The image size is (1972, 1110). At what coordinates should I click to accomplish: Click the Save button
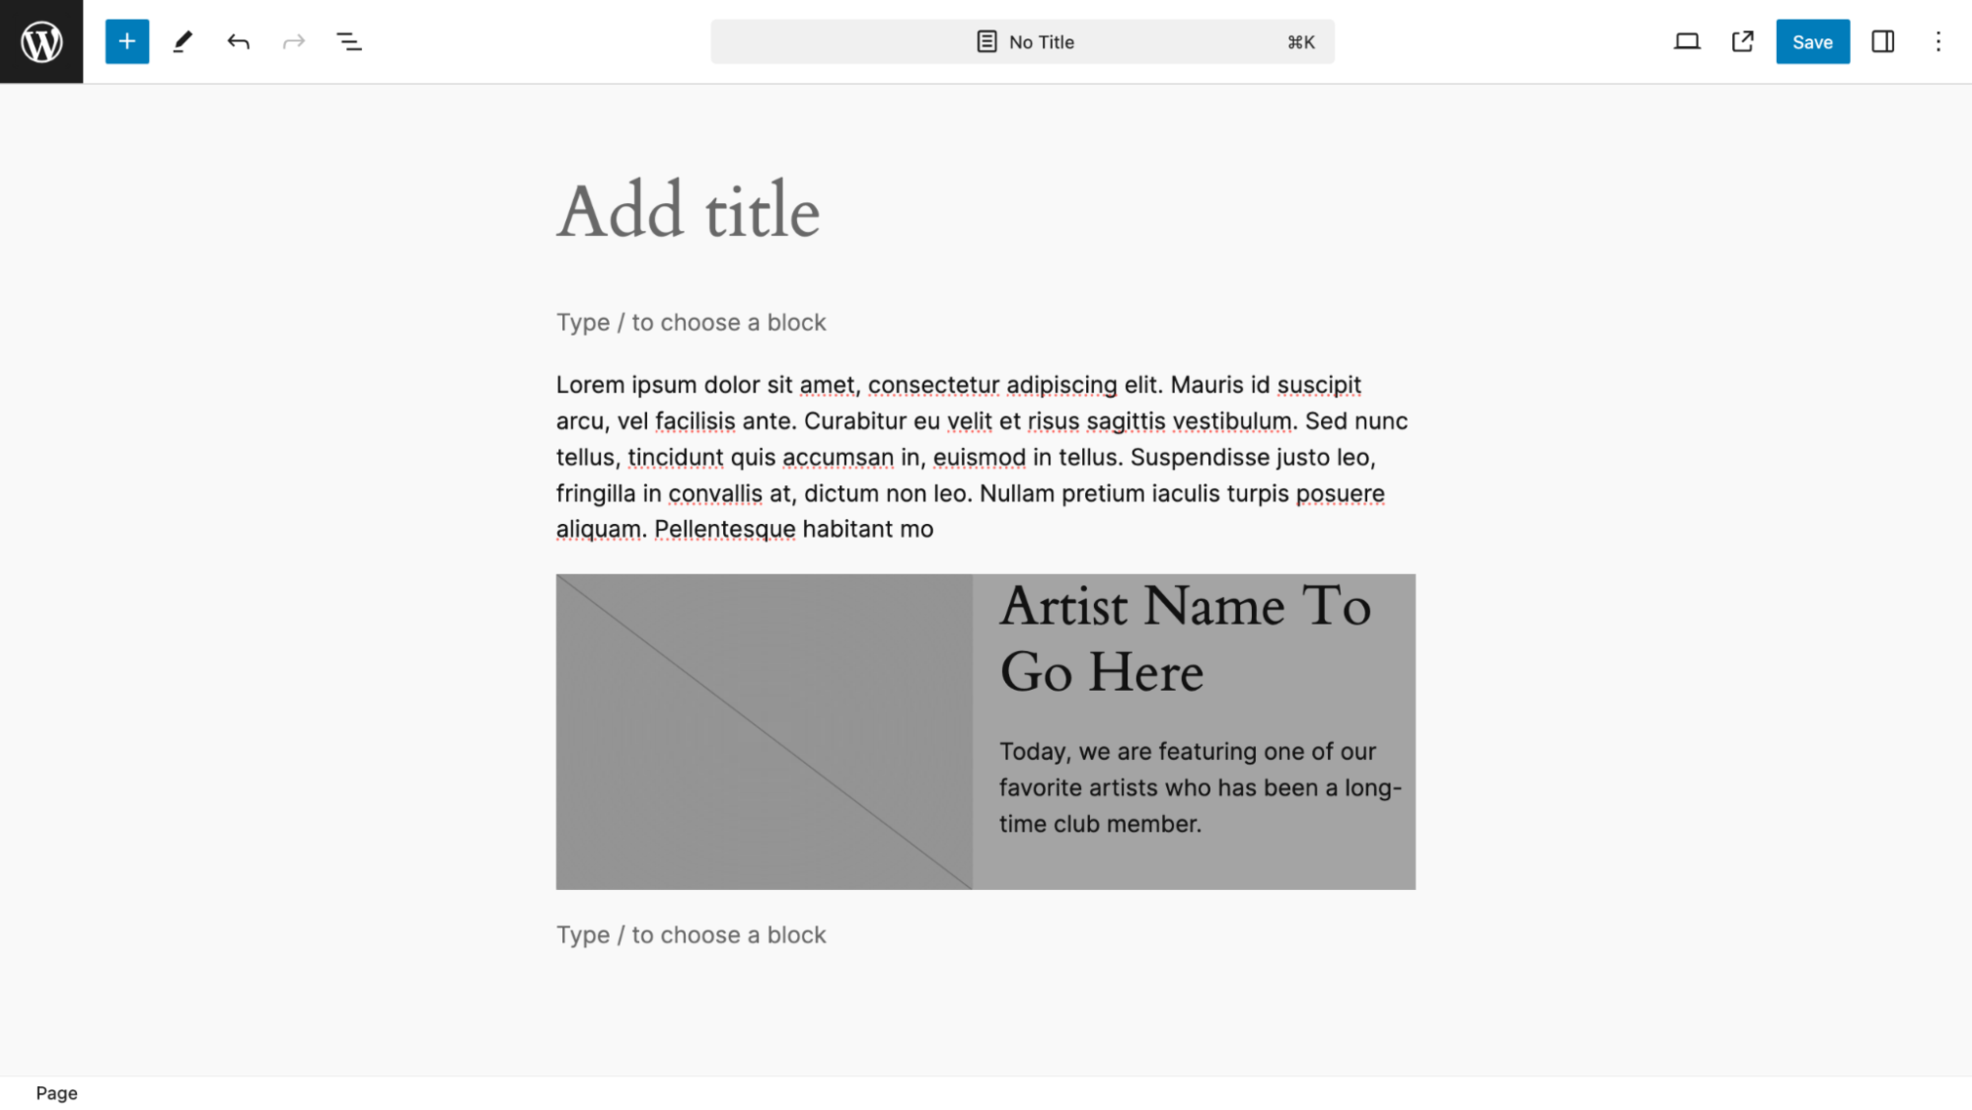tap(1812, 41)
